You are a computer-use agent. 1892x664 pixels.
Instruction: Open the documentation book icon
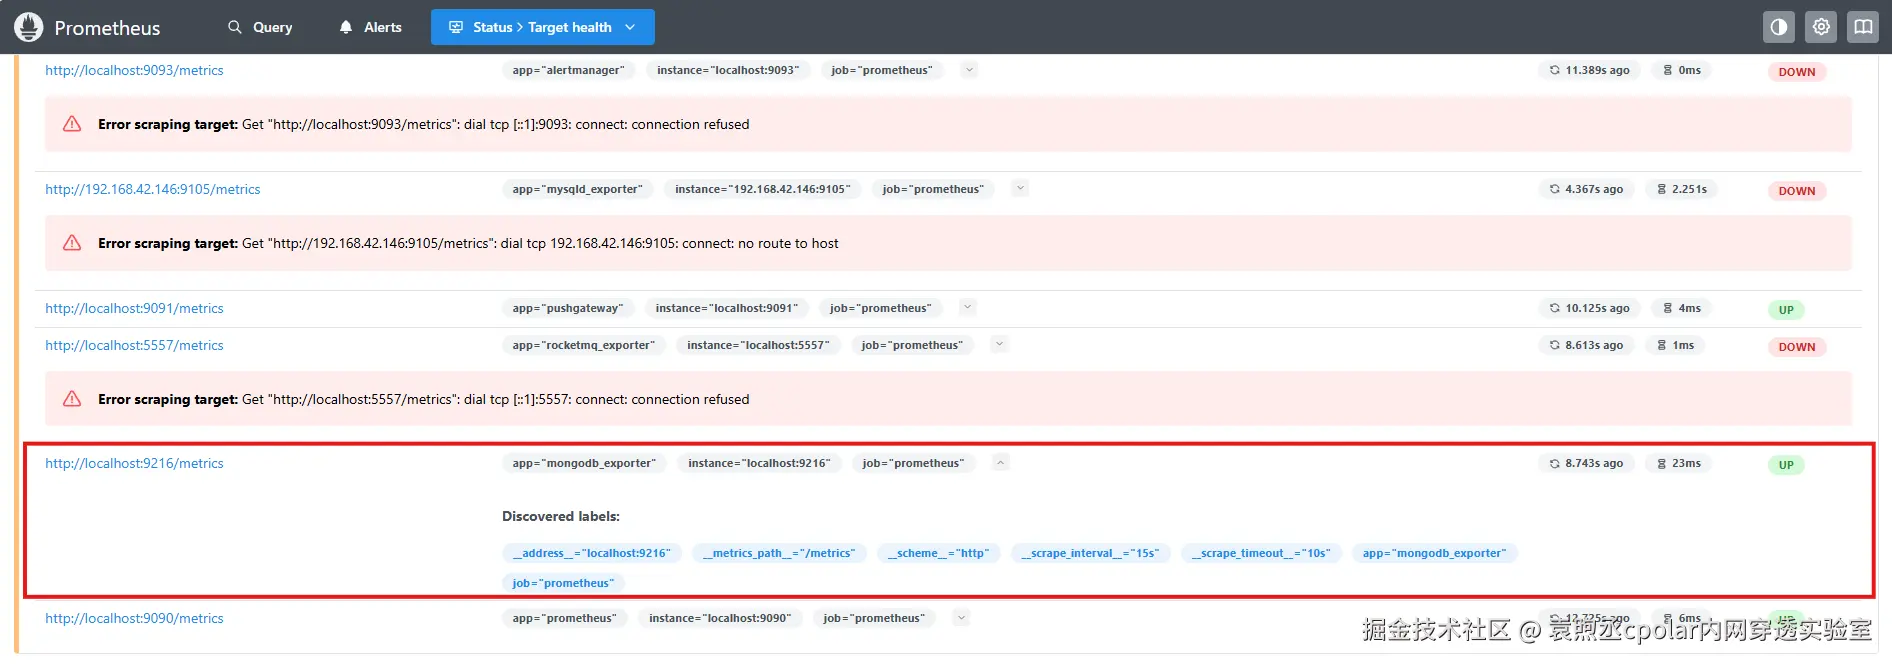1863,27
